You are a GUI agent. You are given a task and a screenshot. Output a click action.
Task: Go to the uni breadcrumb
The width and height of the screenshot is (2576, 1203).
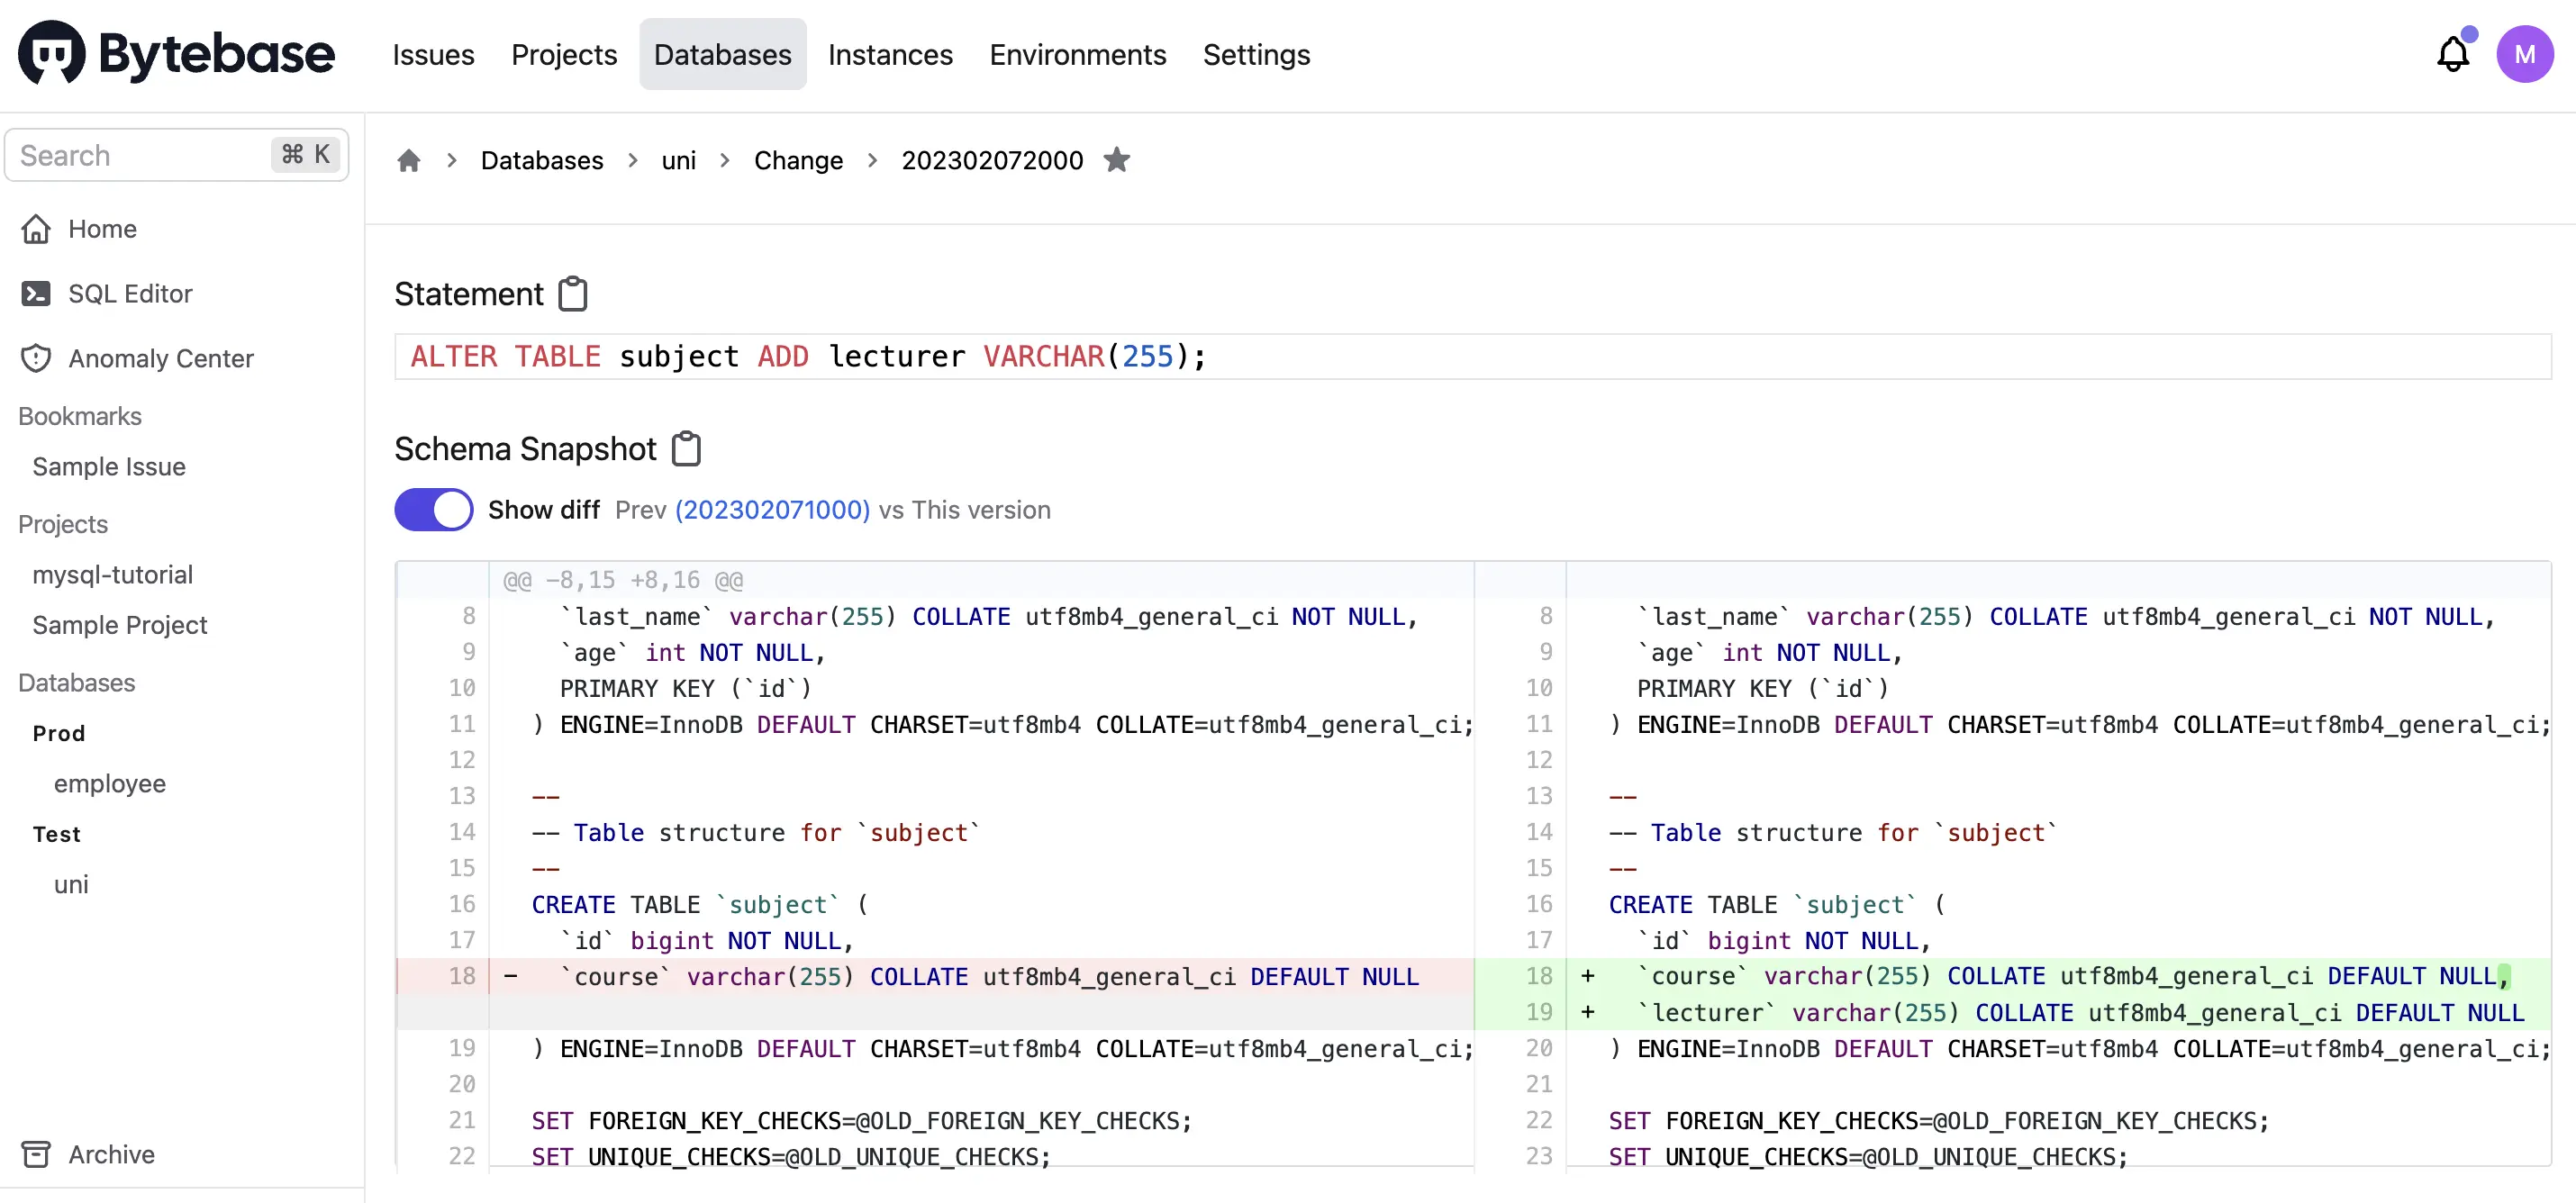pos(678,160)
